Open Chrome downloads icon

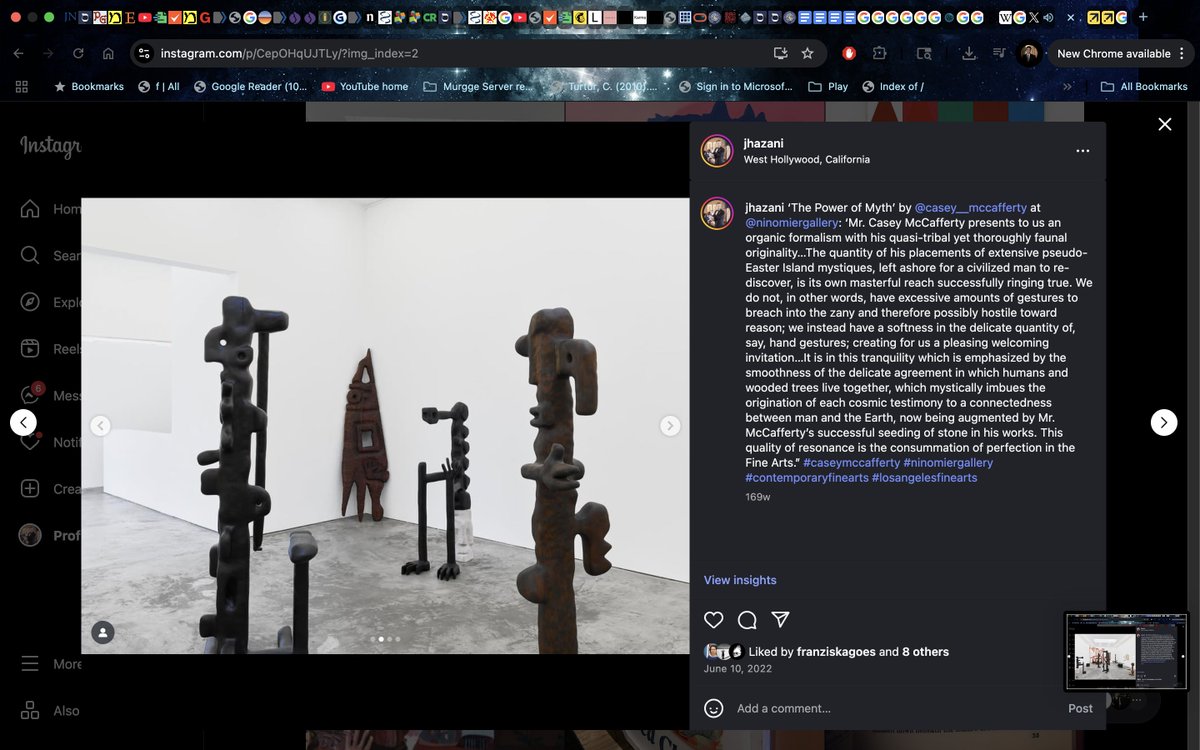click(x=969, y=53)
